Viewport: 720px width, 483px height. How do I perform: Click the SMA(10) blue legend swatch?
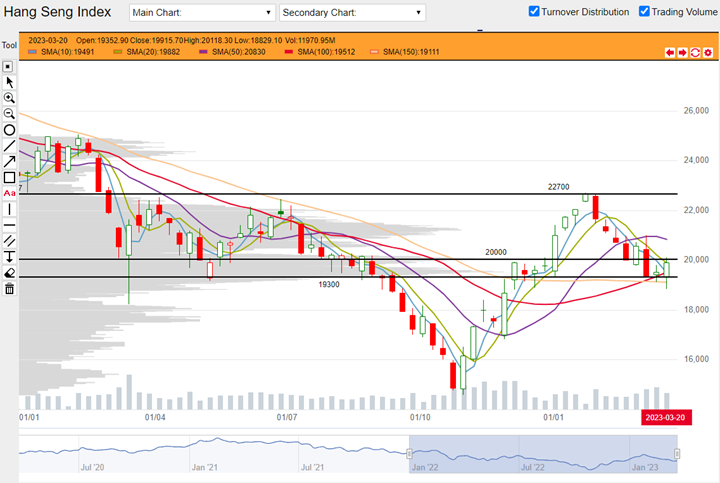coord(32,52)
